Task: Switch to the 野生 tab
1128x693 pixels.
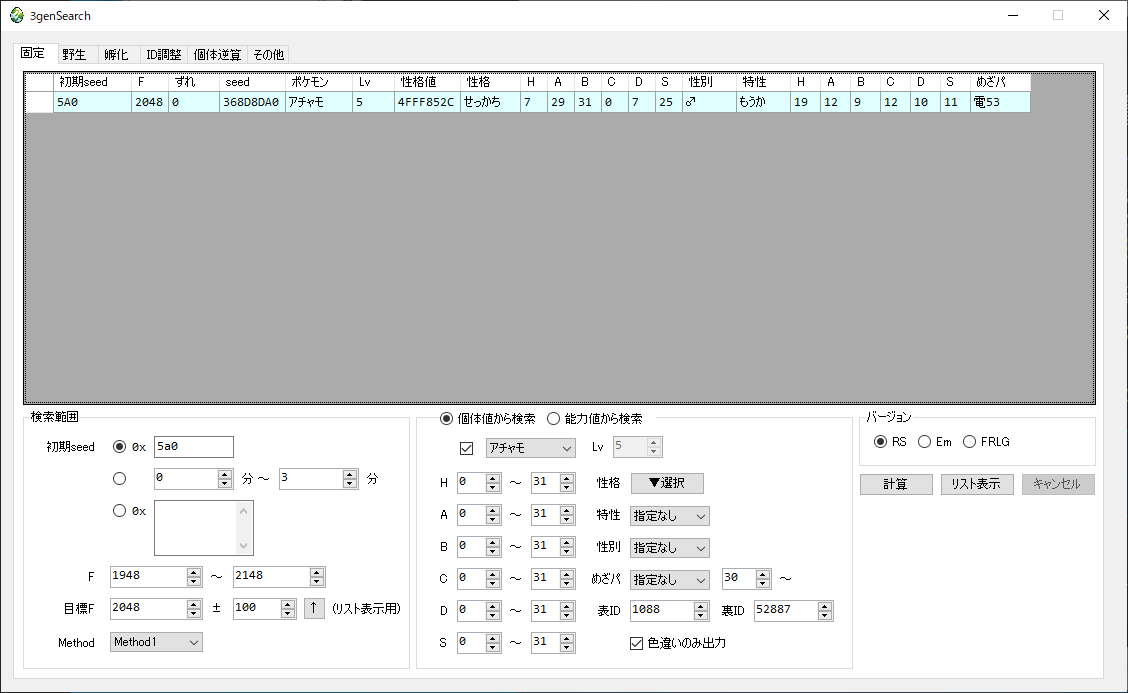Action: tap(73, 55)
